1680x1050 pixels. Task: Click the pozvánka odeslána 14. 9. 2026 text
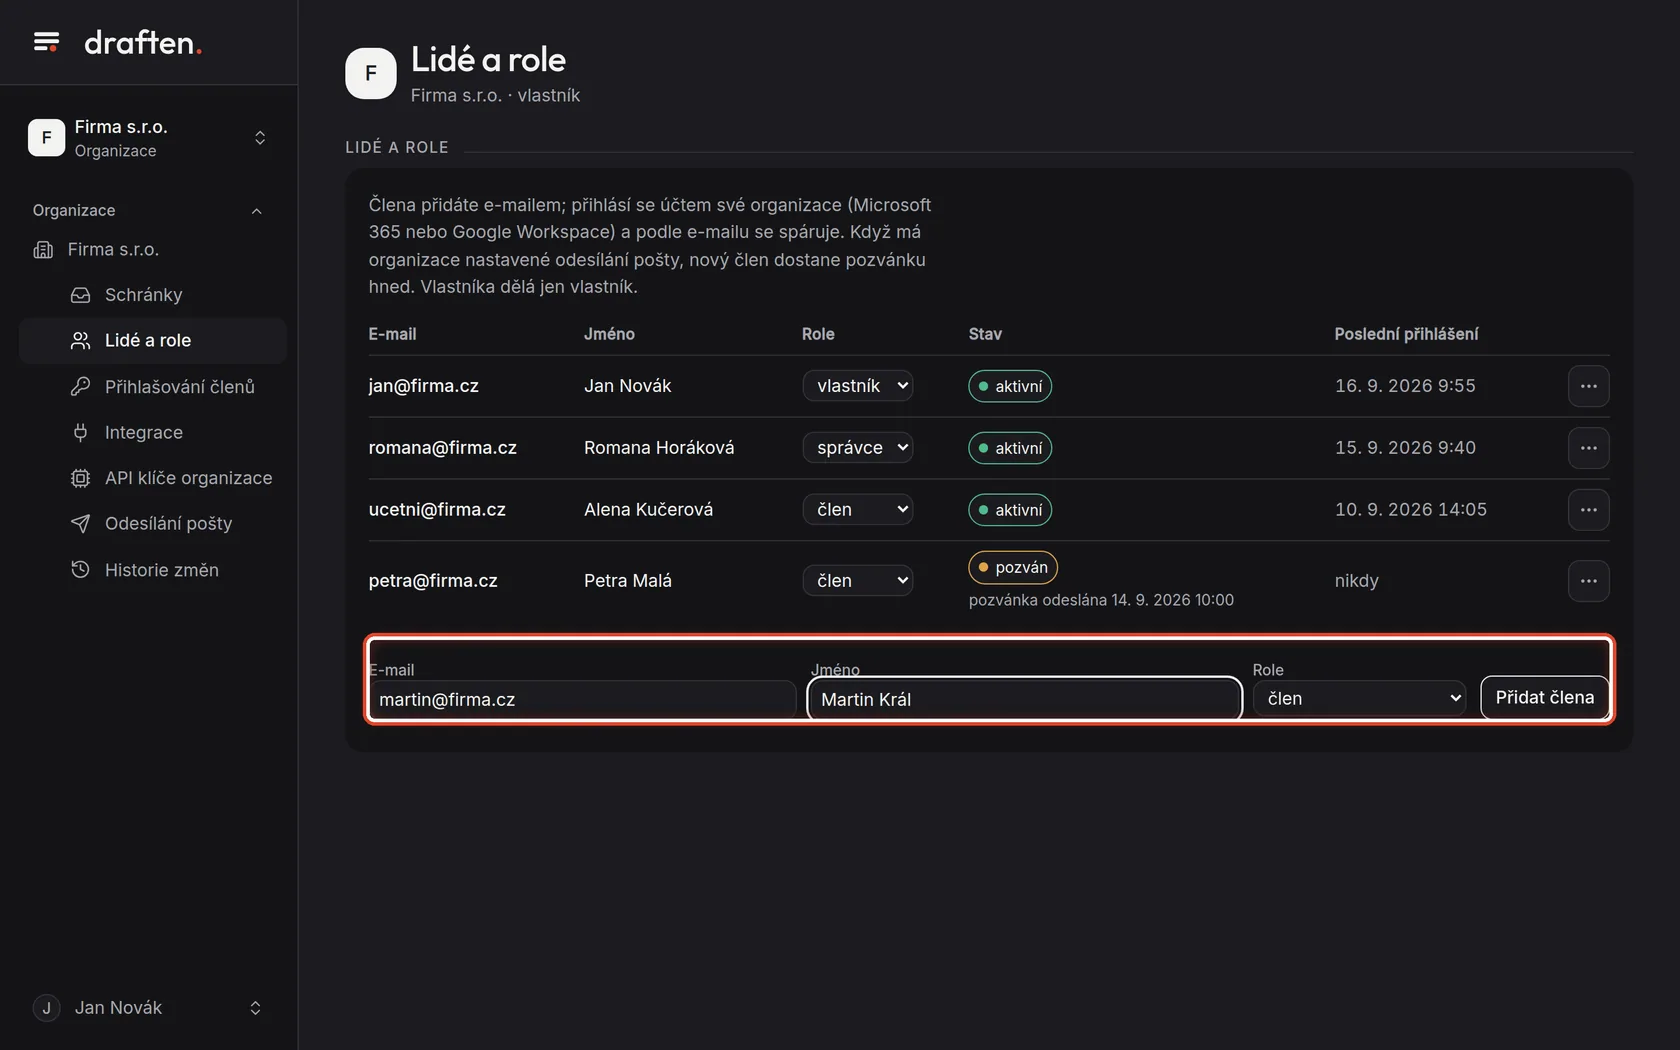pyautogui.click(x=1101, y=600)
